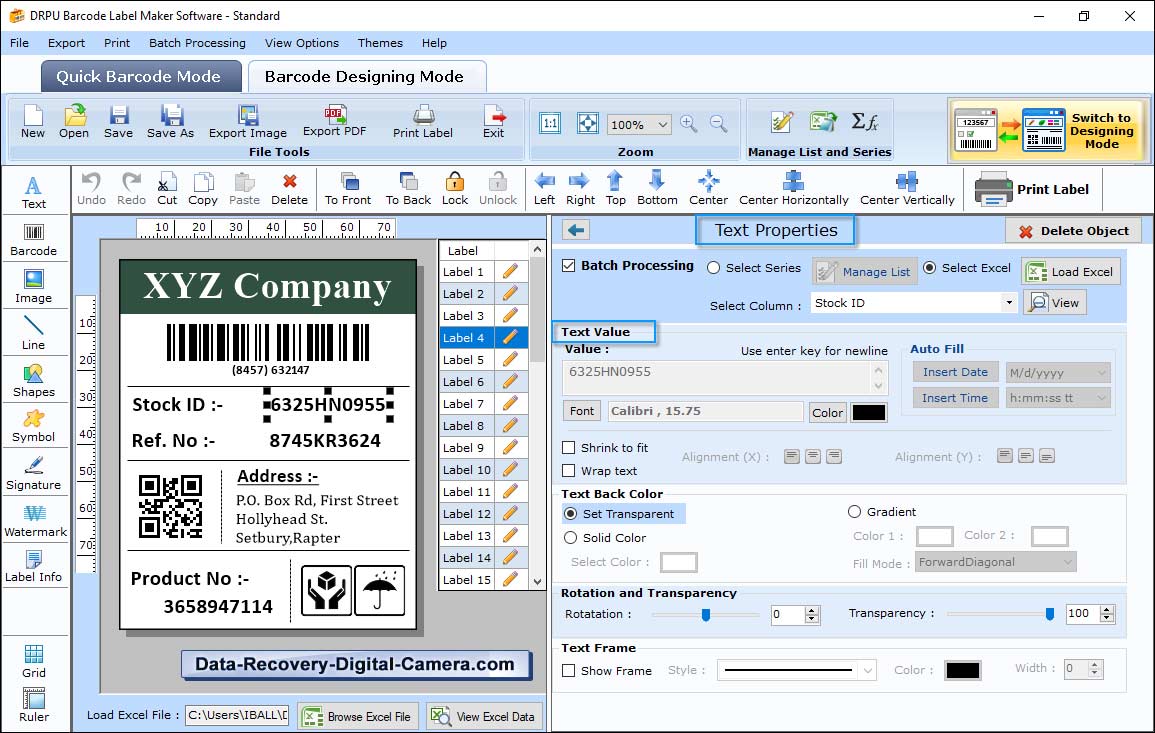
Task: Switch to Barcode Designing Mode tab
Action: [366, 77]
